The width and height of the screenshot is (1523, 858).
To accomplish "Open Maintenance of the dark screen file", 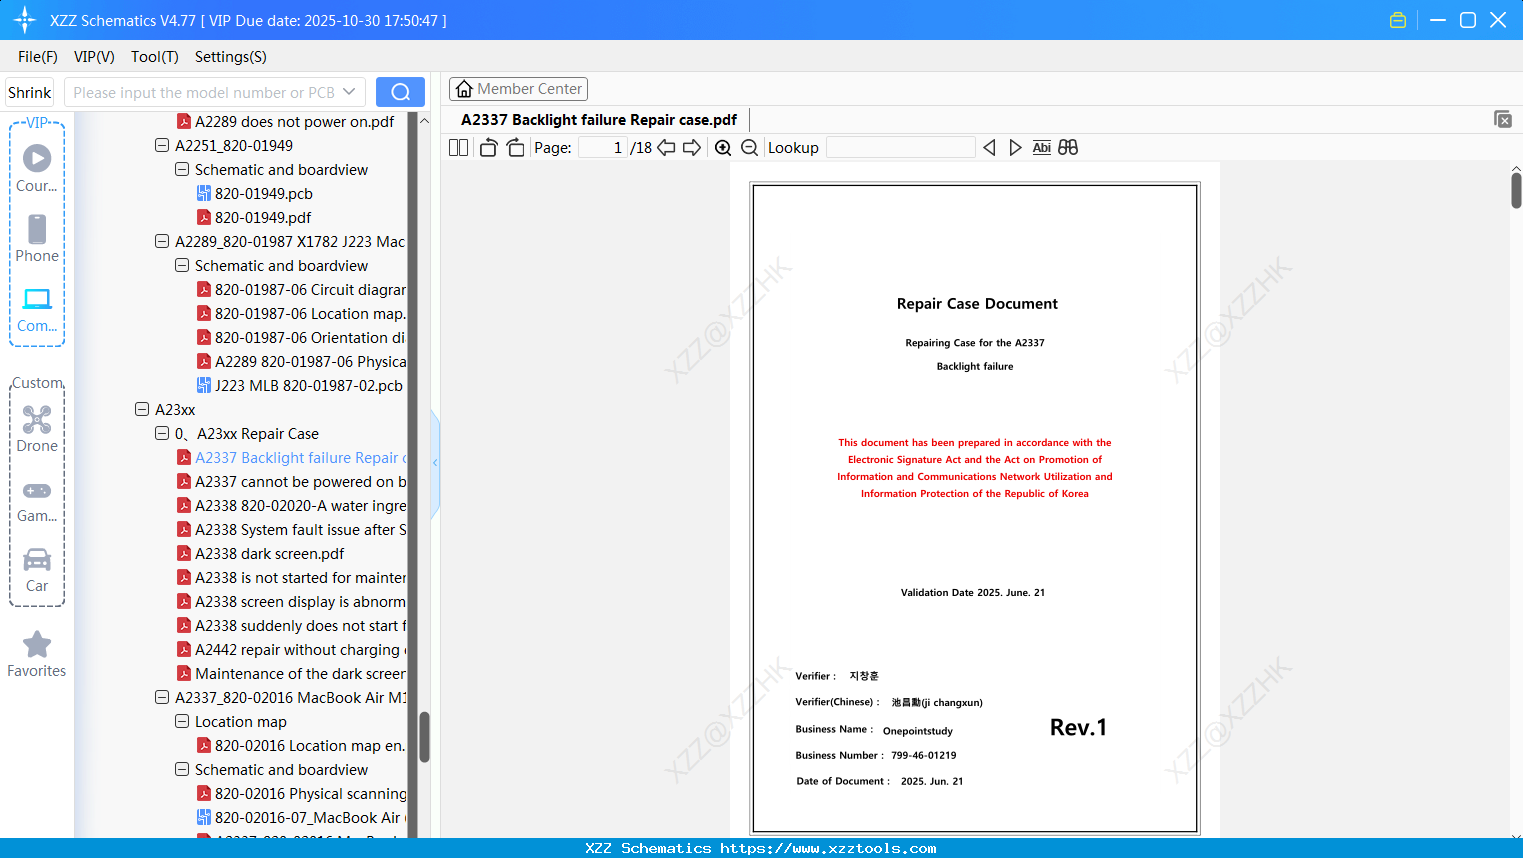I will coord(291,673).
